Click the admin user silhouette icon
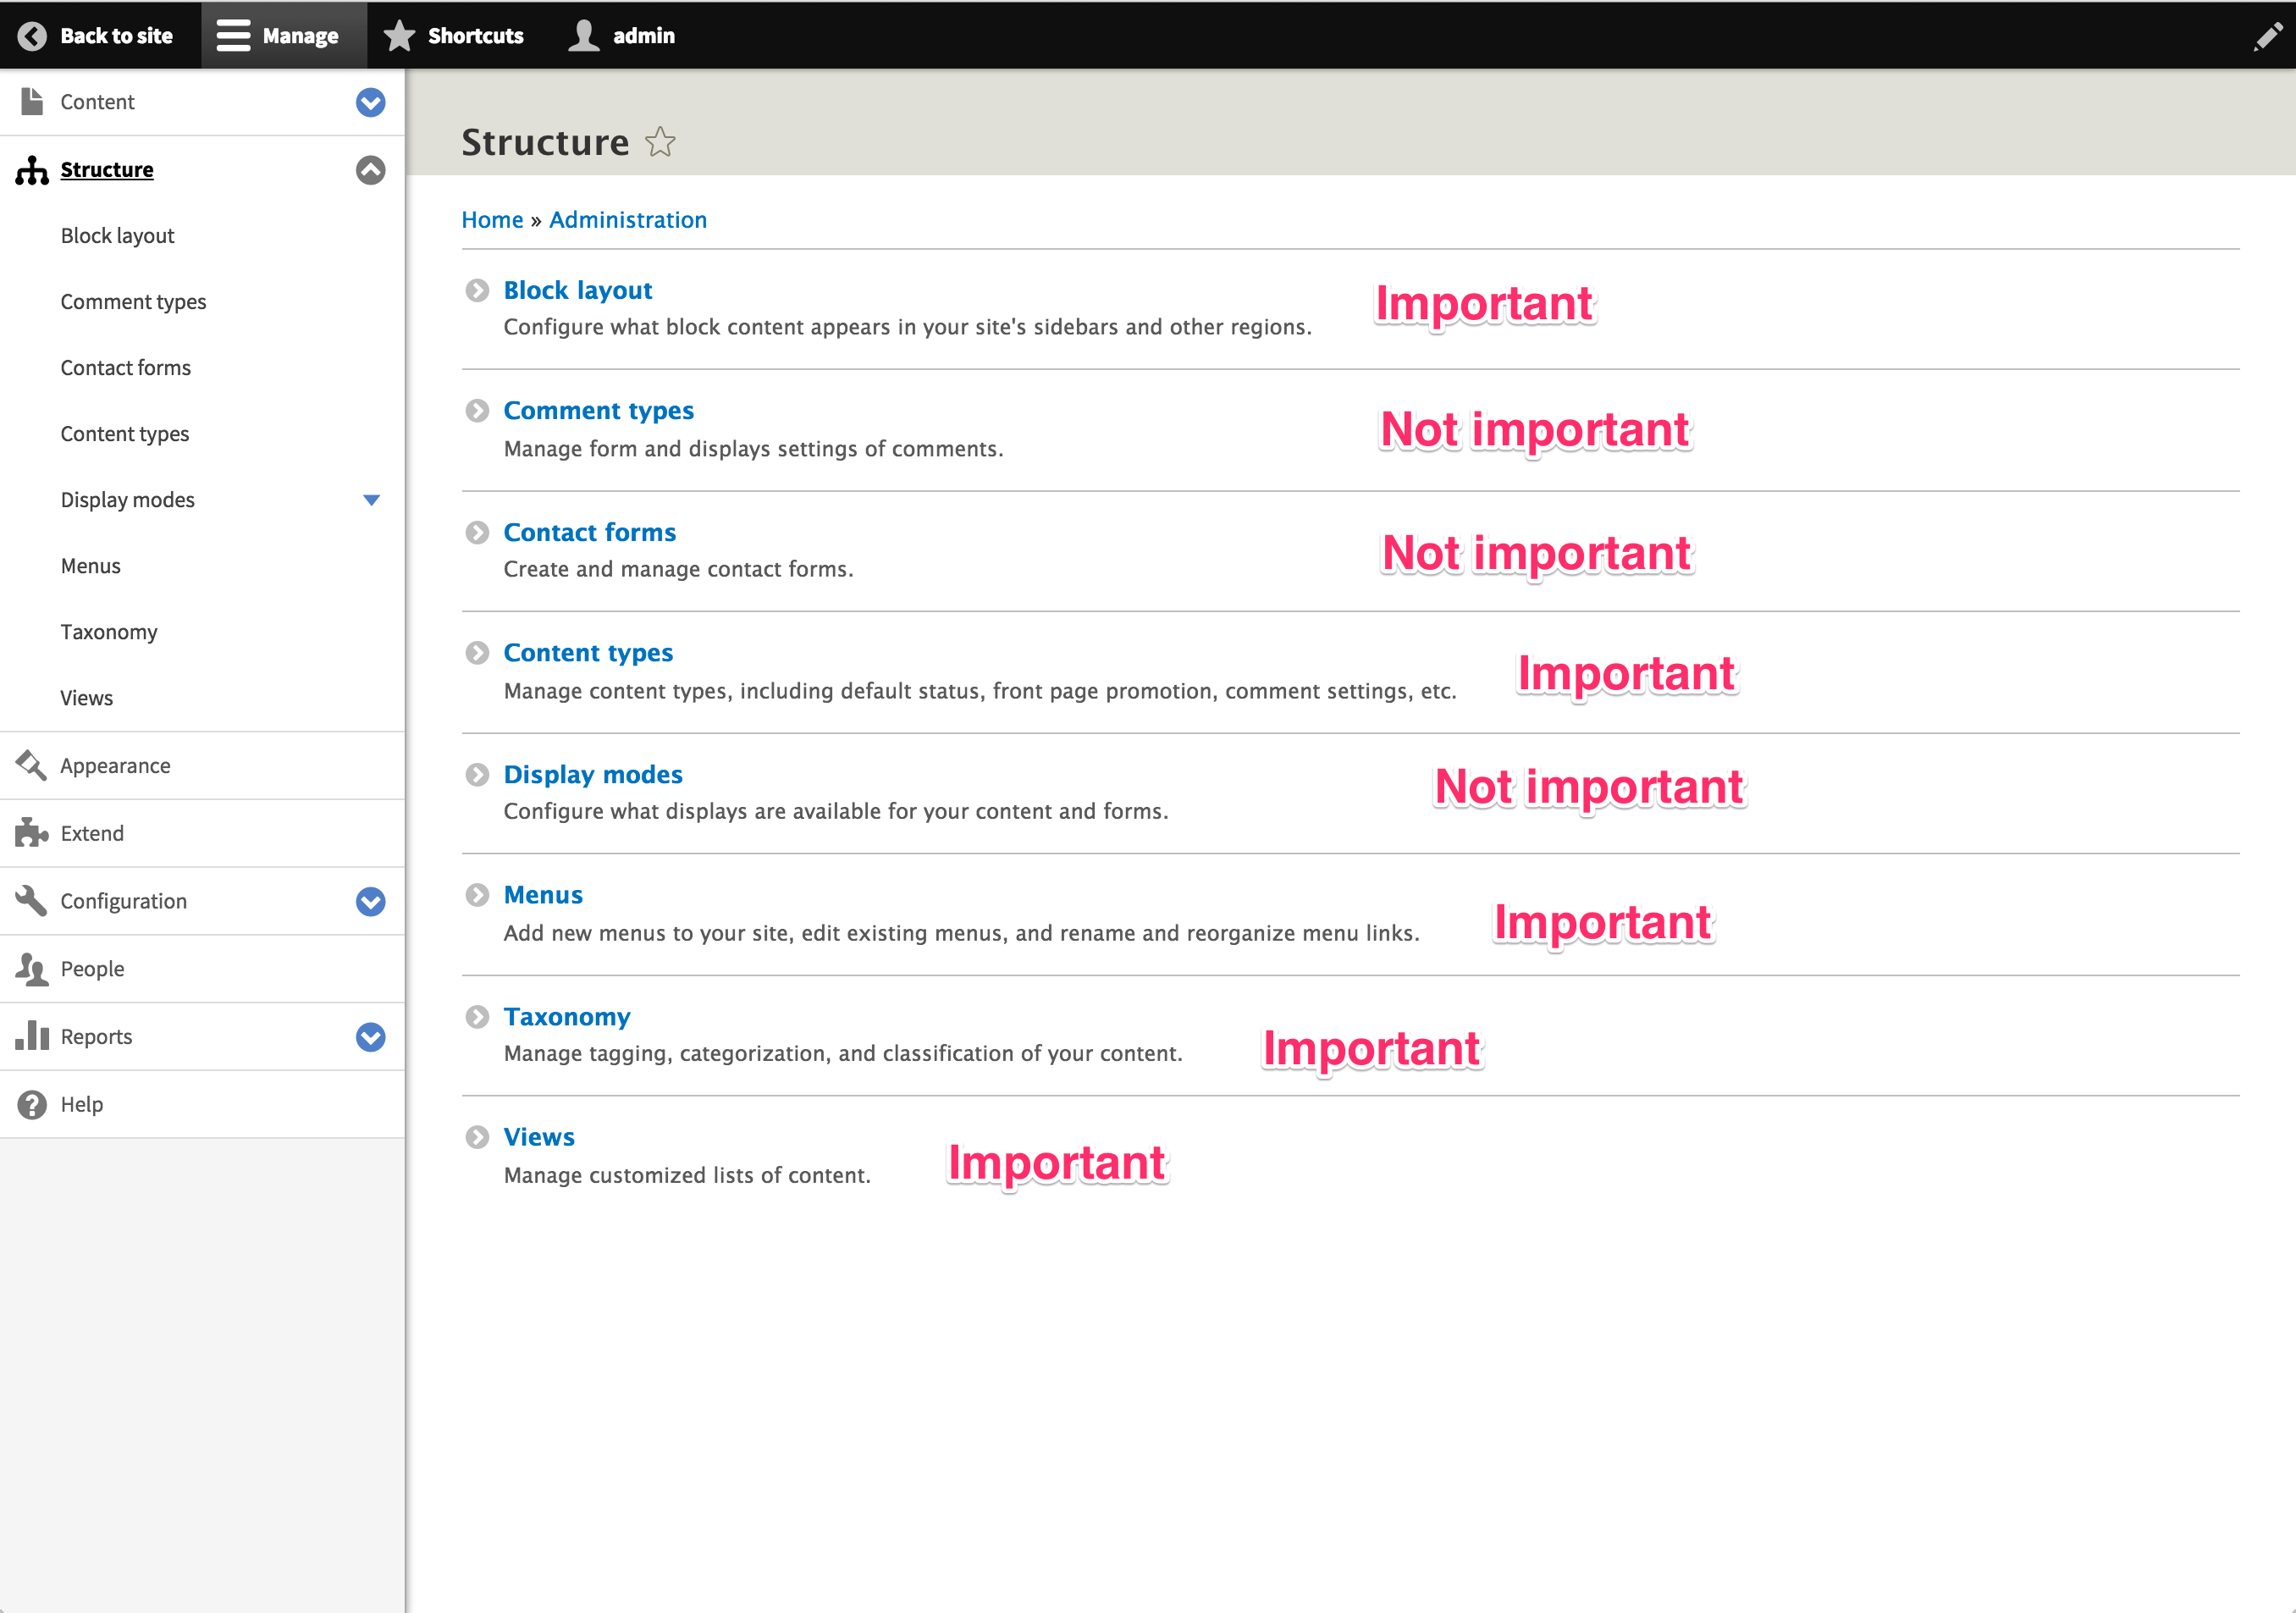Screen dimensions: 2296x1613 click(x=584, y=36)
